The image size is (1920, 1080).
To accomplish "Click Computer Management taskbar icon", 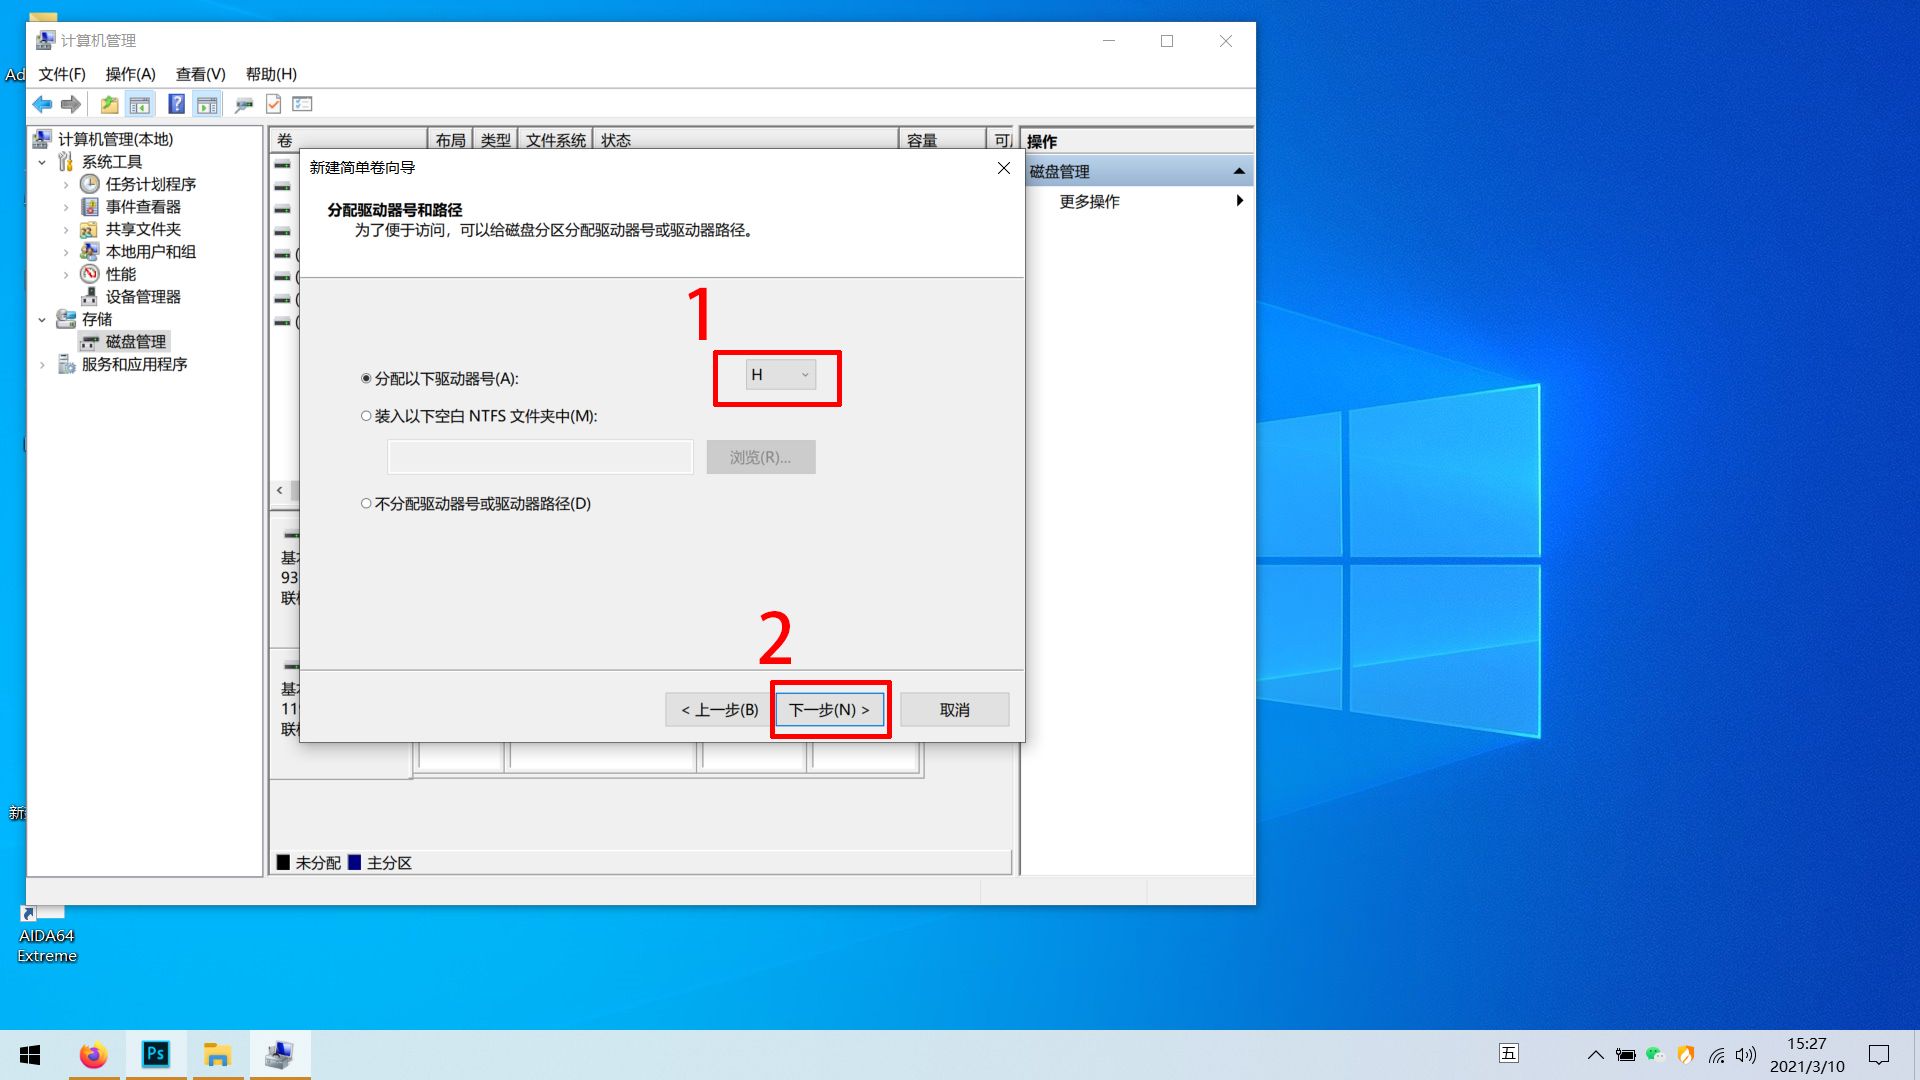I will click(280, 1055).
